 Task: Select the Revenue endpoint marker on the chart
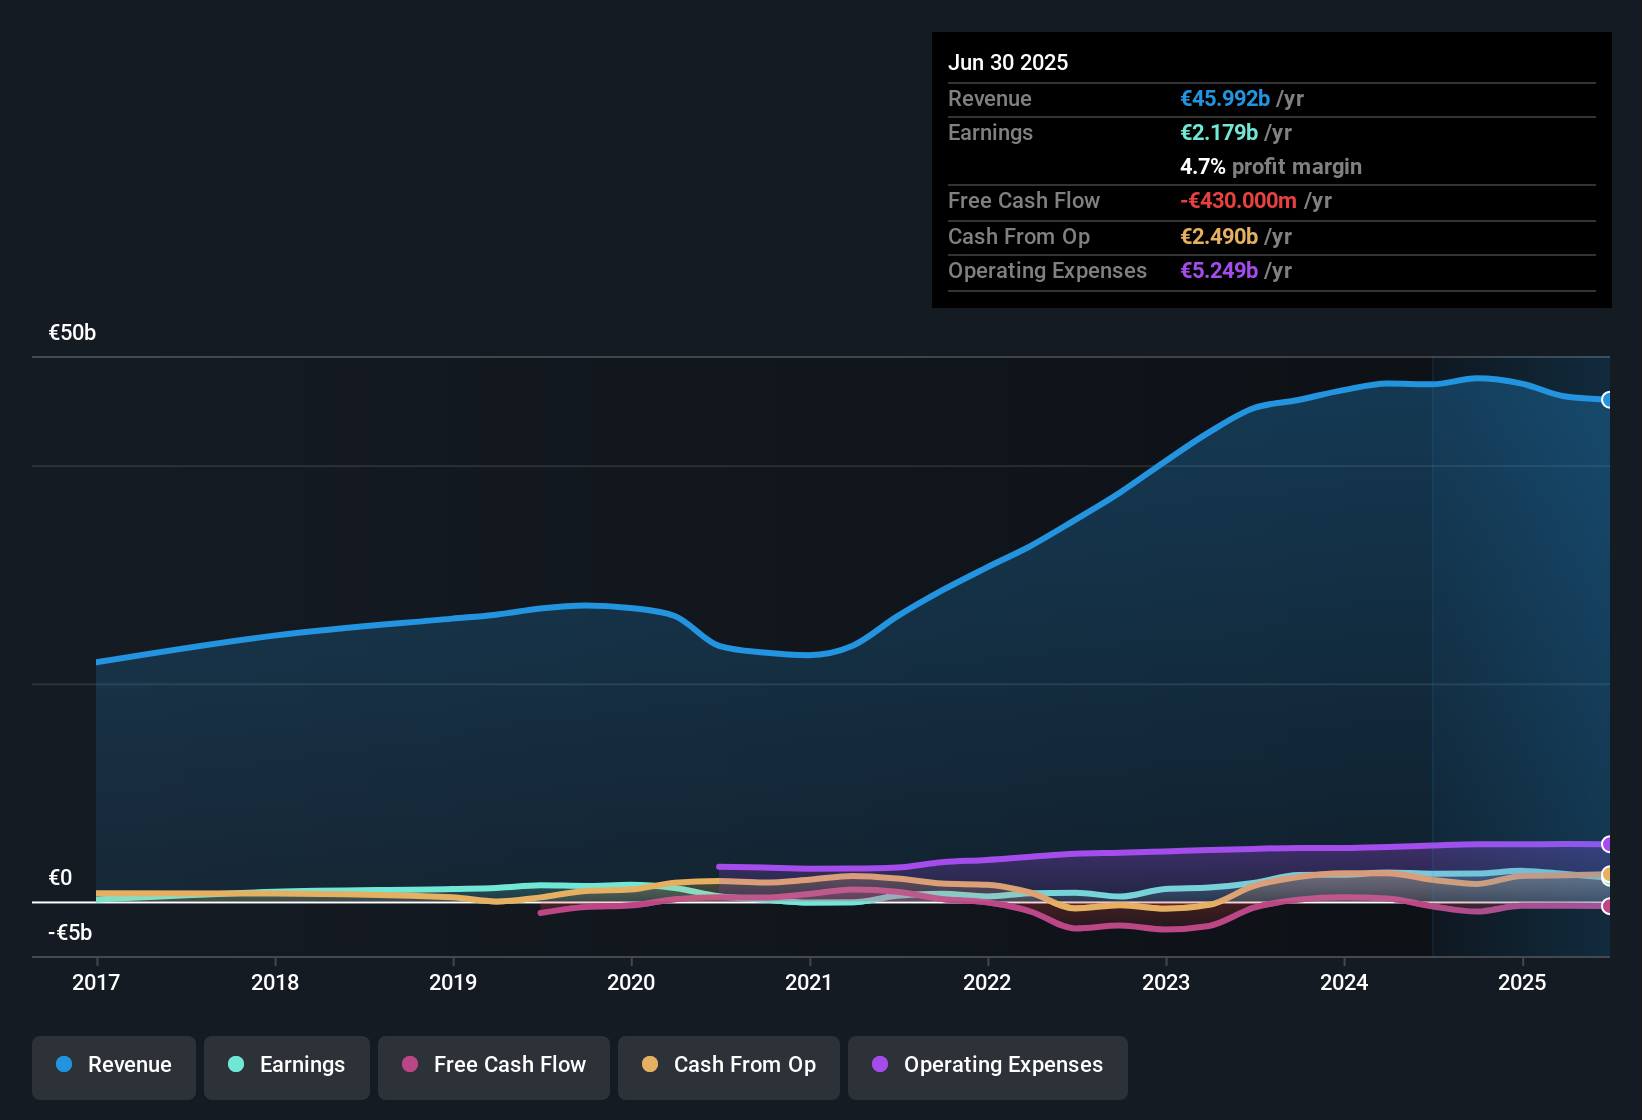coord(1608,399)
